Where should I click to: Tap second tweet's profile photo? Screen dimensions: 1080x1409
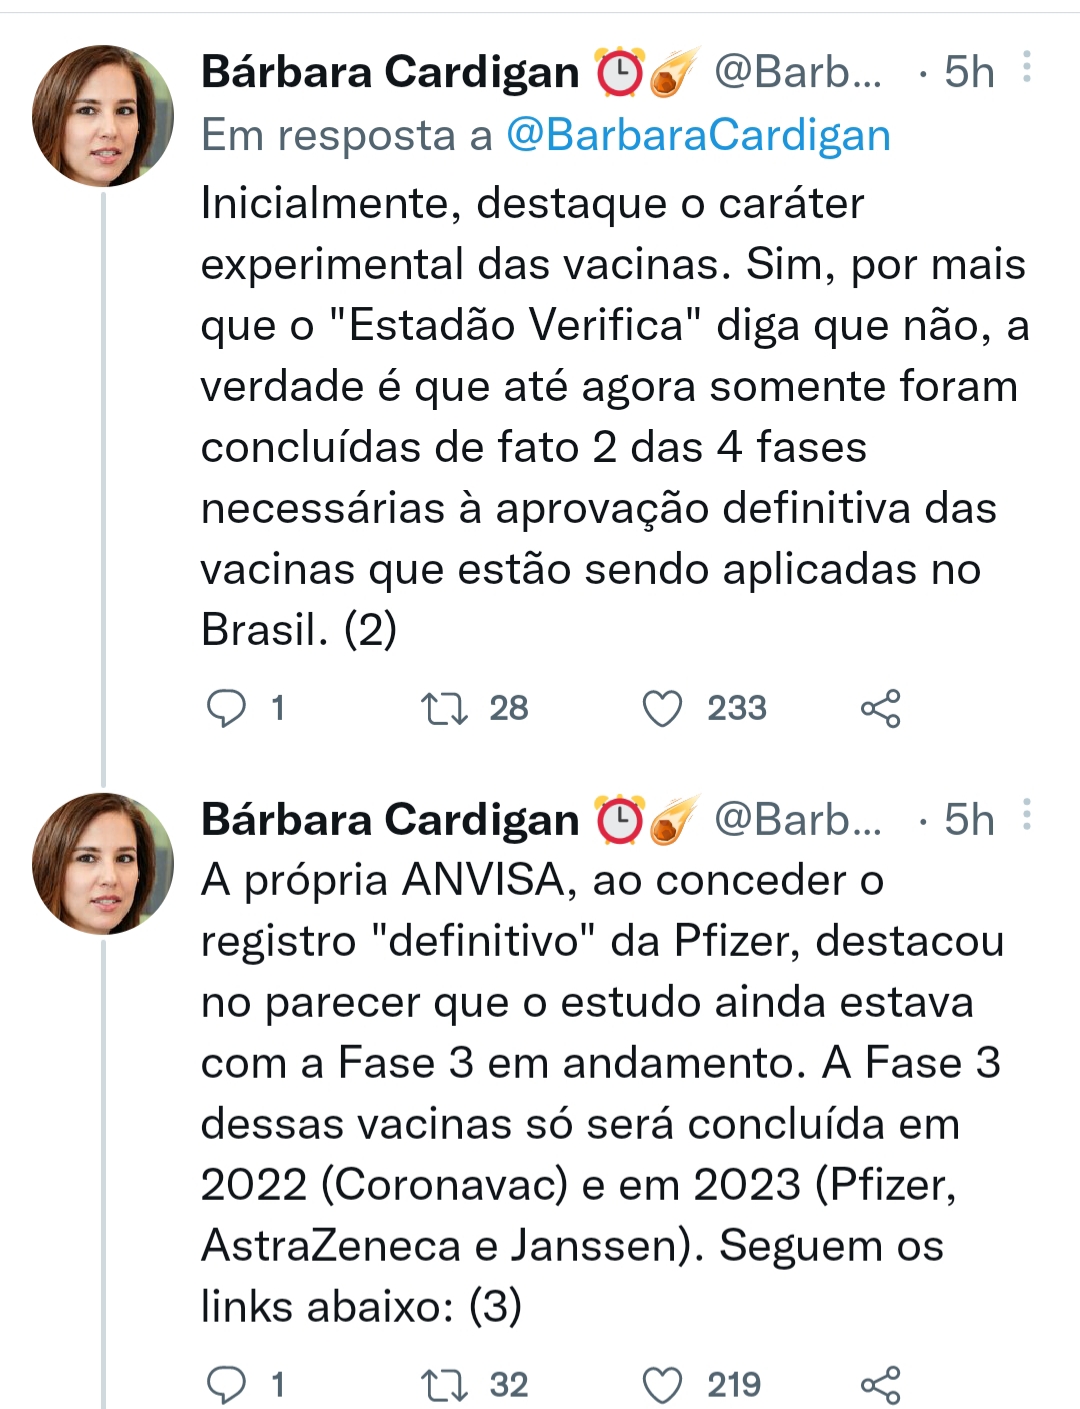[103, 864]
